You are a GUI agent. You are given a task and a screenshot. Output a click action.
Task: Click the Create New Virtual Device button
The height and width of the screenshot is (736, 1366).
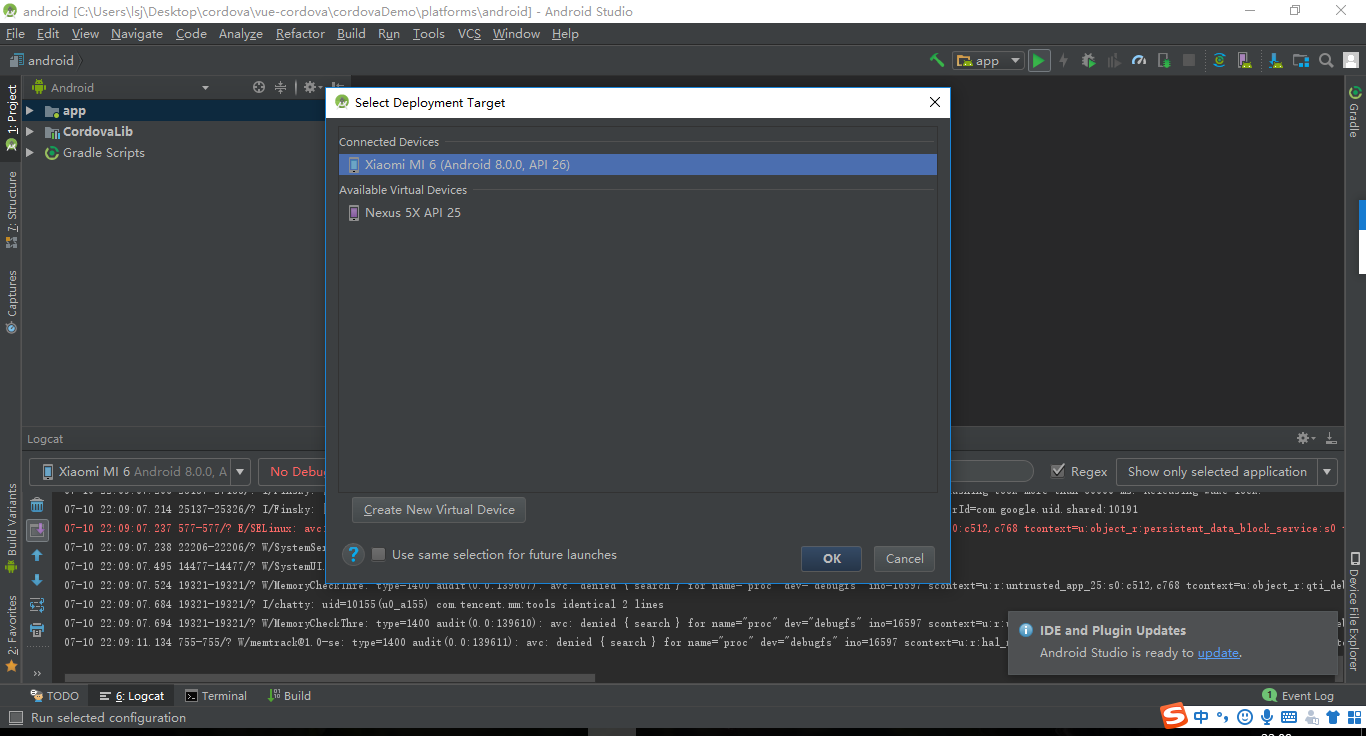coord(439,510)
